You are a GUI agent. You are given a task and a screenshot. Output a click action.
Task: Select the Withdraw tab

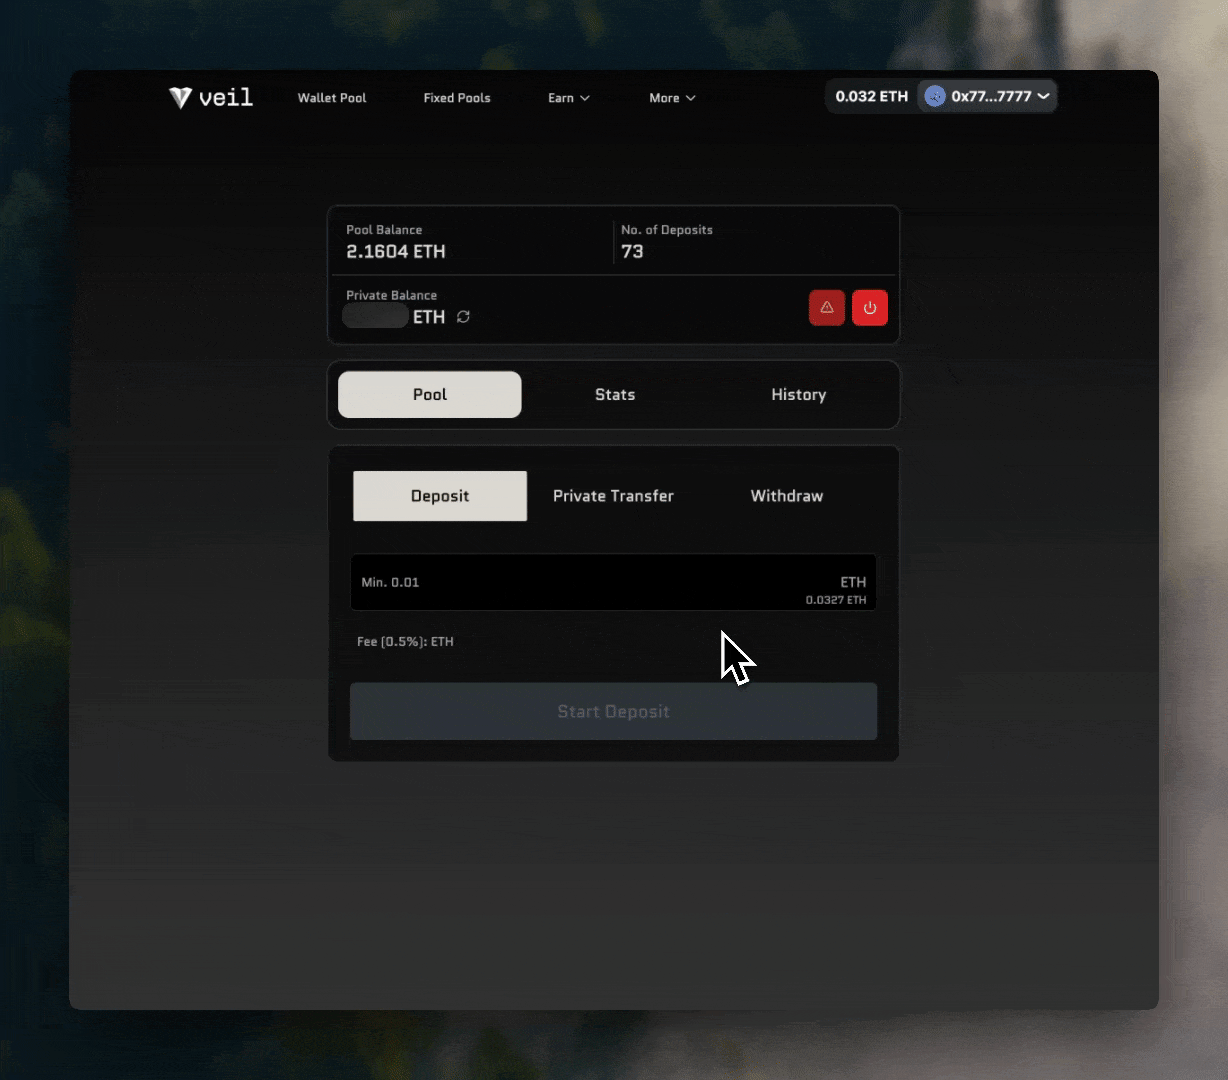point(787,496)
